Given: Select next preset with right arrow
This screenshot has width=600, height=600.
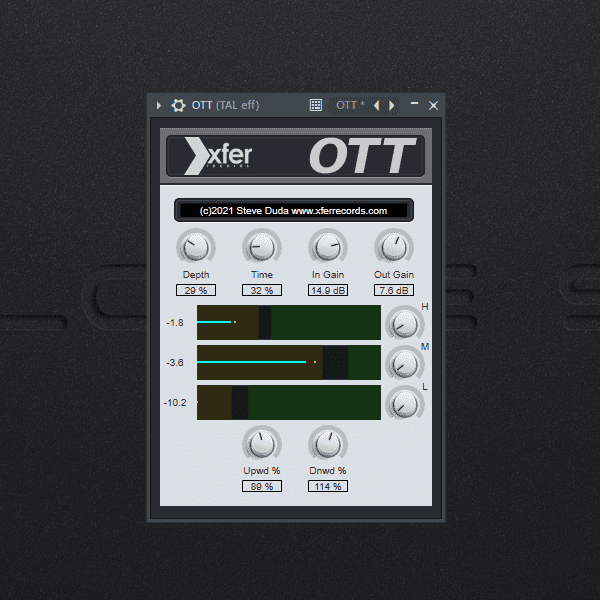Looking at the screenshot, I should [x=391, y=105].
